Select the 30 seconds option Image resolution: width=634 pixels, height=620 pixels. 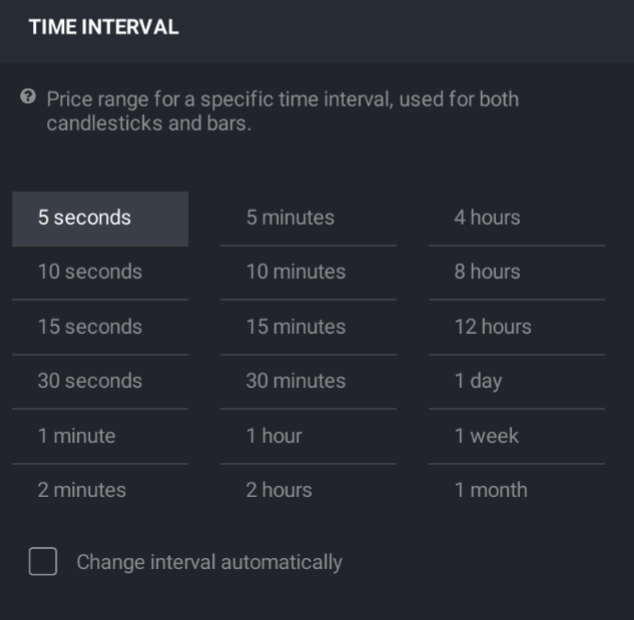click(x=100, y=382)
